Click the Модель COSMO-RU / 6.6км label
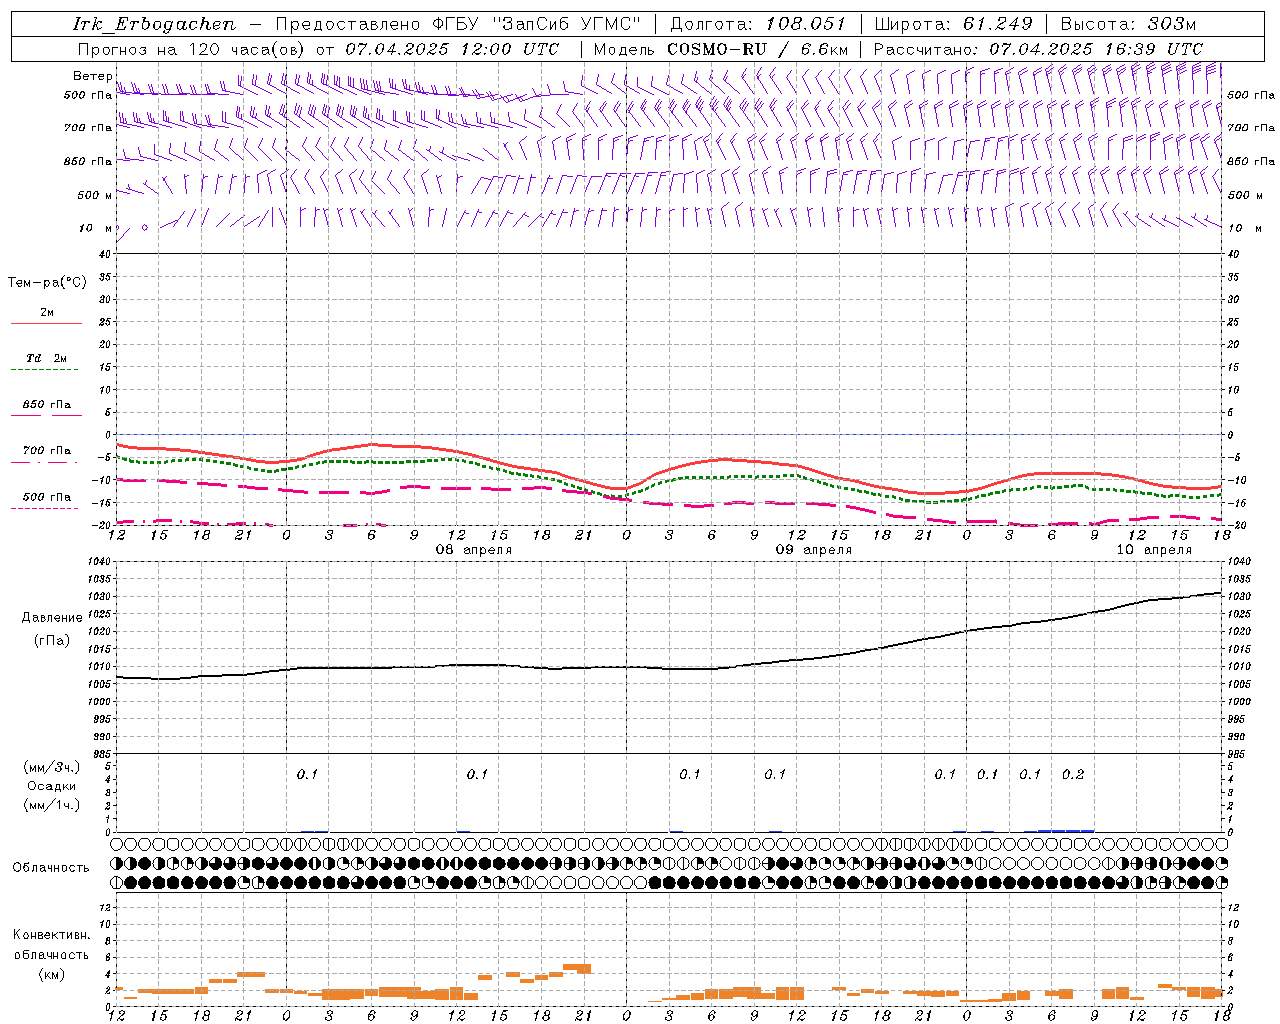Image resolution: width=1280 pixels, height=1024 pixels. point(721,49)
